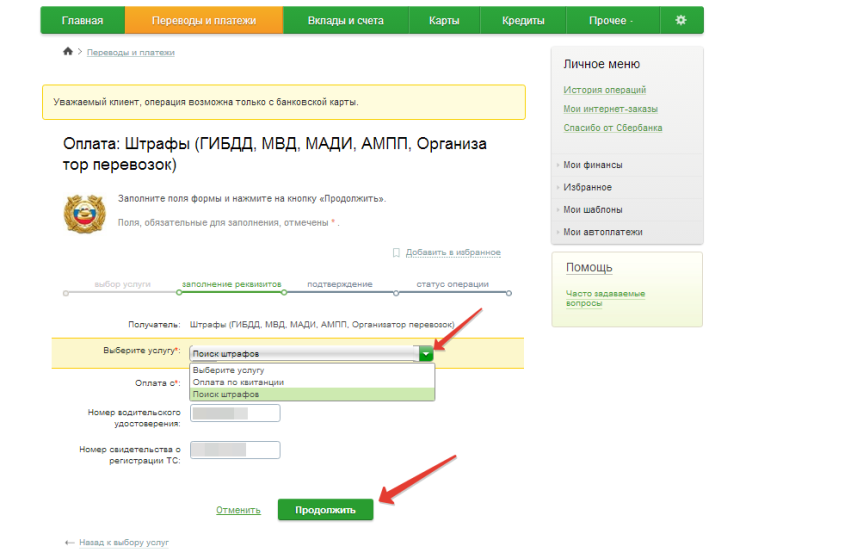Expand Мои финансы section
Screen dimensions: 846x553
[x=592, y=165]
